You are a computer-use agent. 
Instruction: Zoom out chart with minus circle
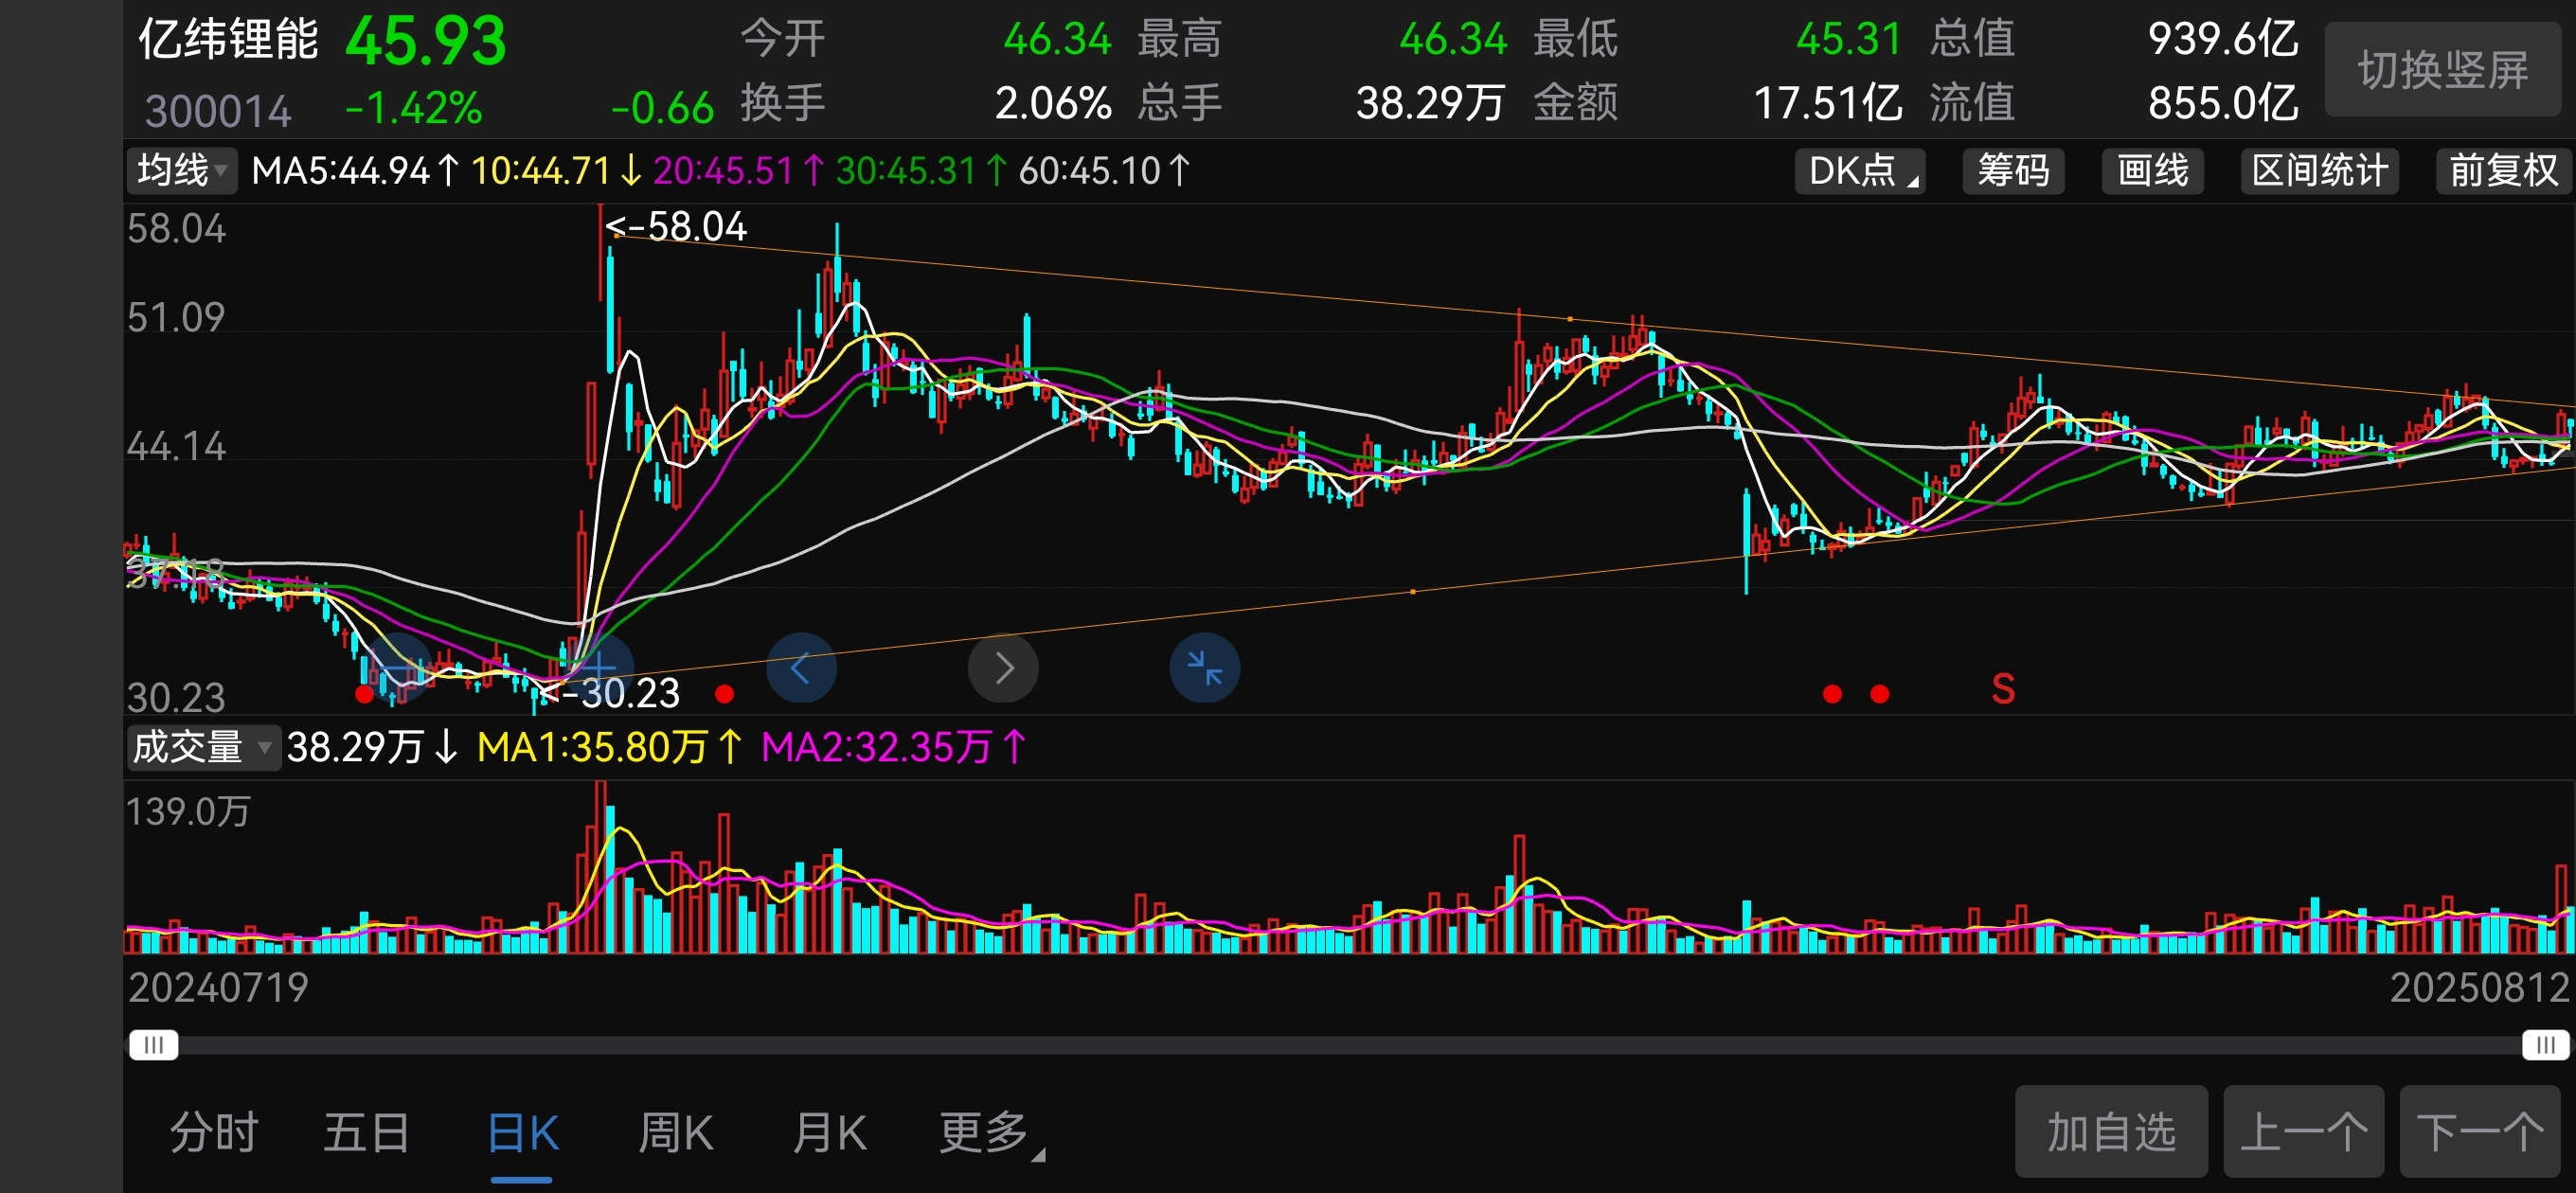[397, 667]
